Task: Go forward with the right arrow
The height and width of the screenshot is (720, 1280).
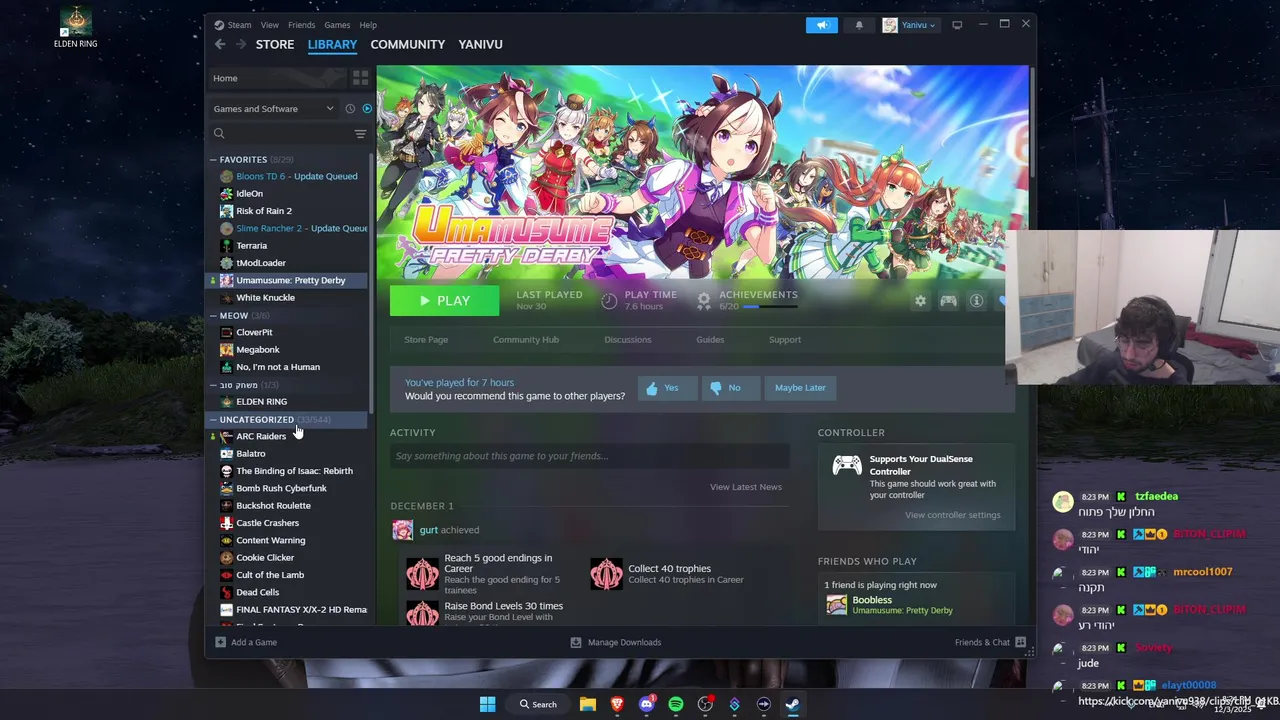Action: coord(241,44)
